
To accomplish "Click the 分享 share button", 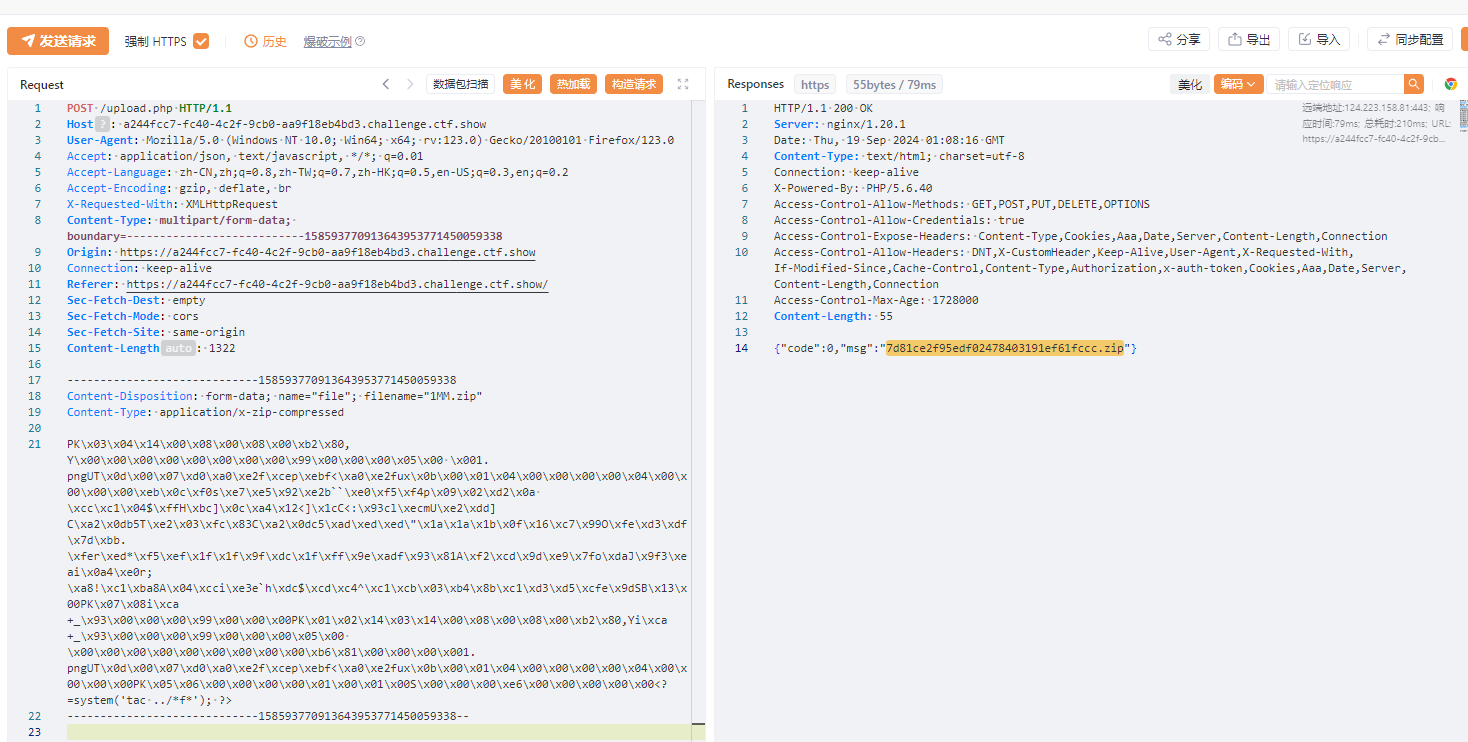I will (x=1179, y=39).
